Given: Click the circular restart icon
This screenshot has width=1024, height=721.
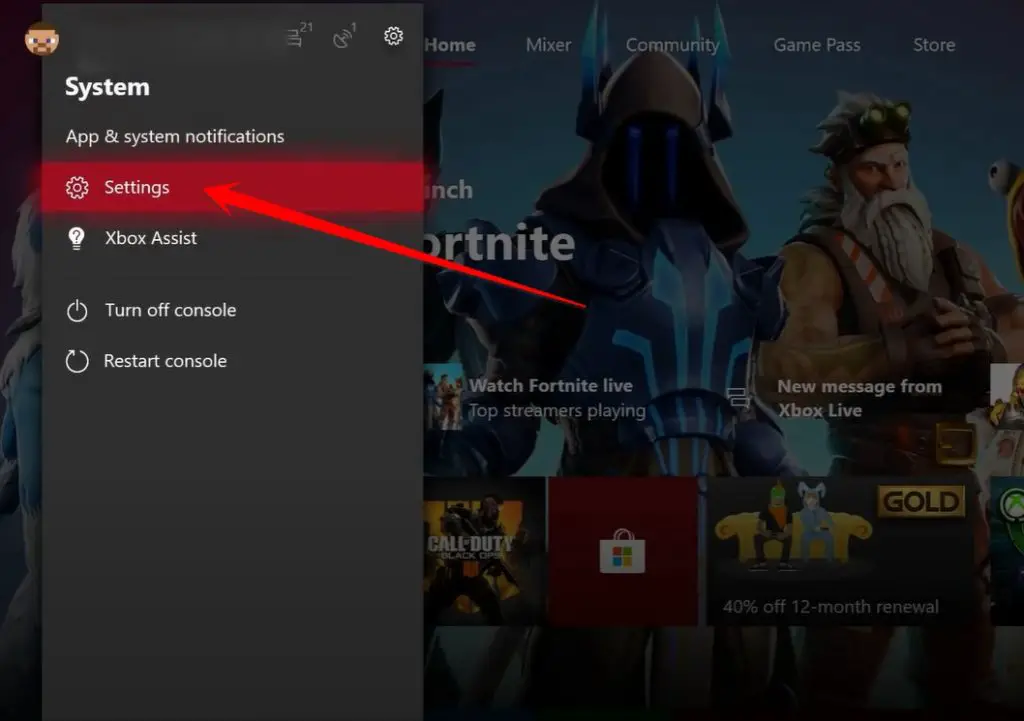Looking at the screenshot, I should [77, 361].
